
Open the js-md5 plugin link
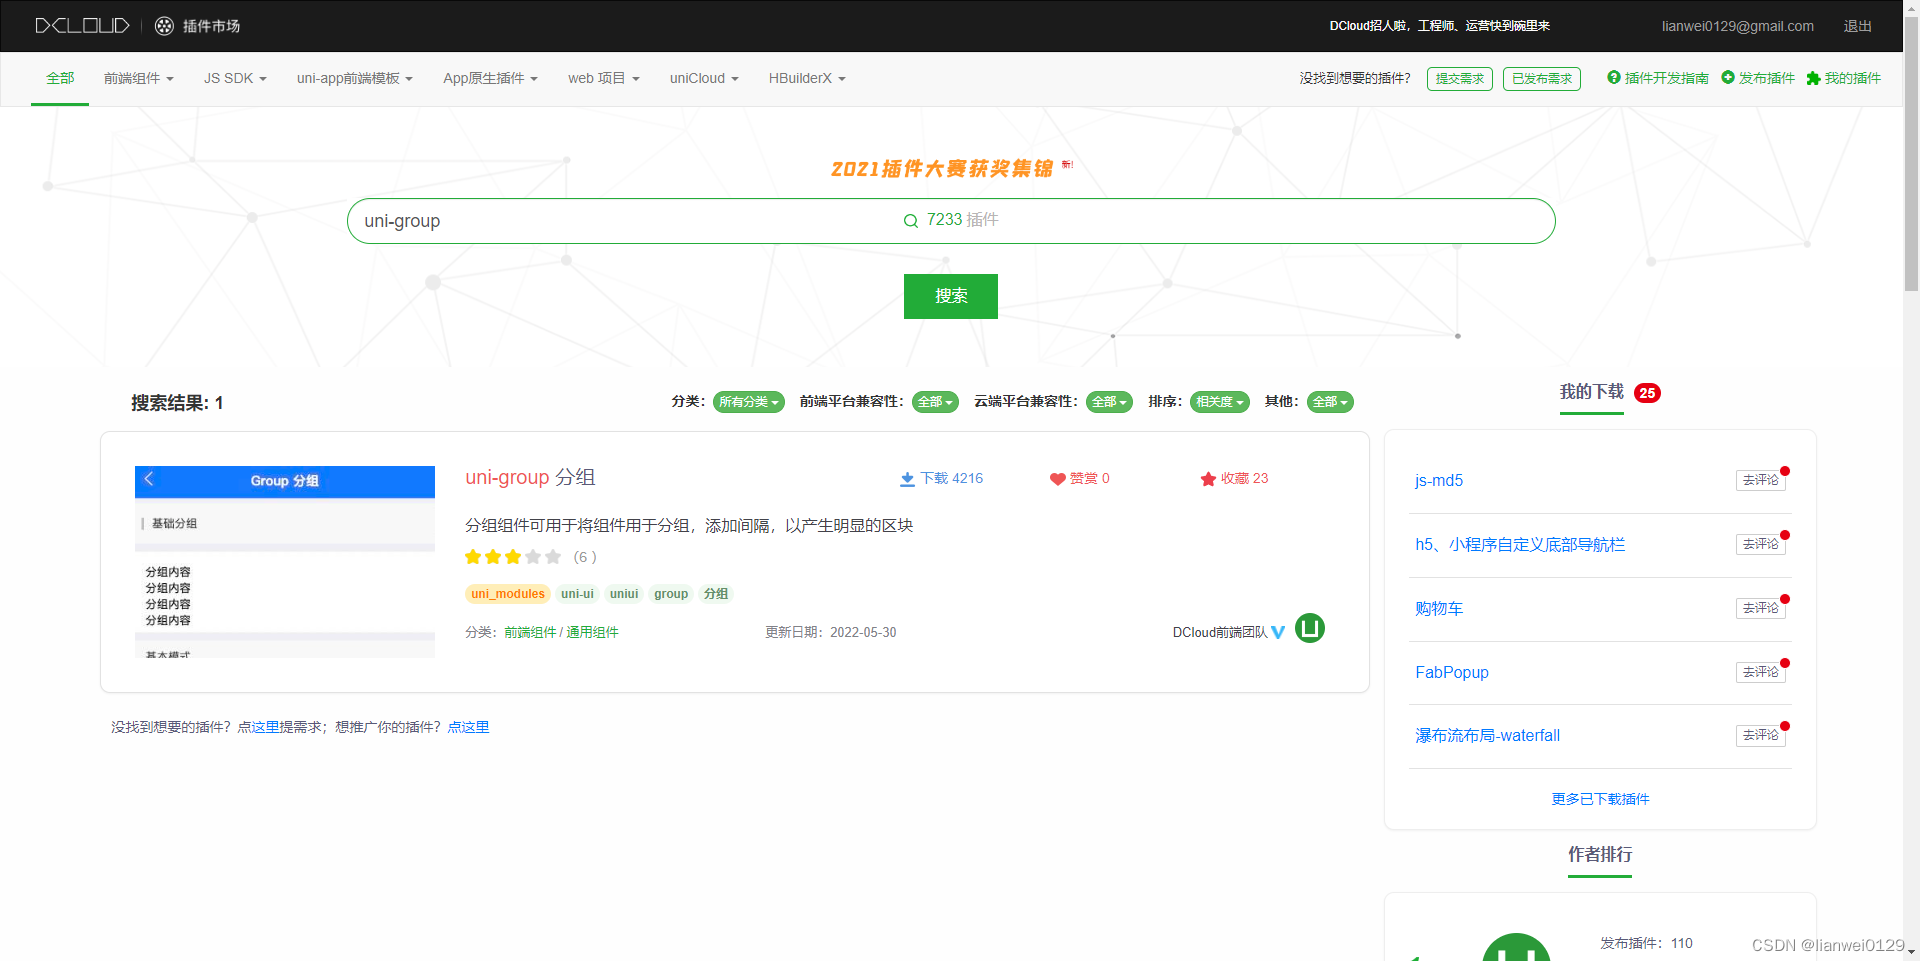tap(1439, 481)
